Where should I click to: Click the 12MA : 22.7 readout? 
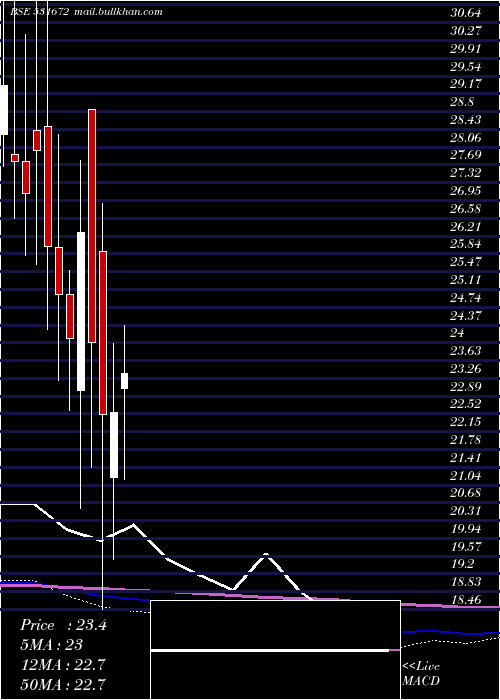[62, 665]
